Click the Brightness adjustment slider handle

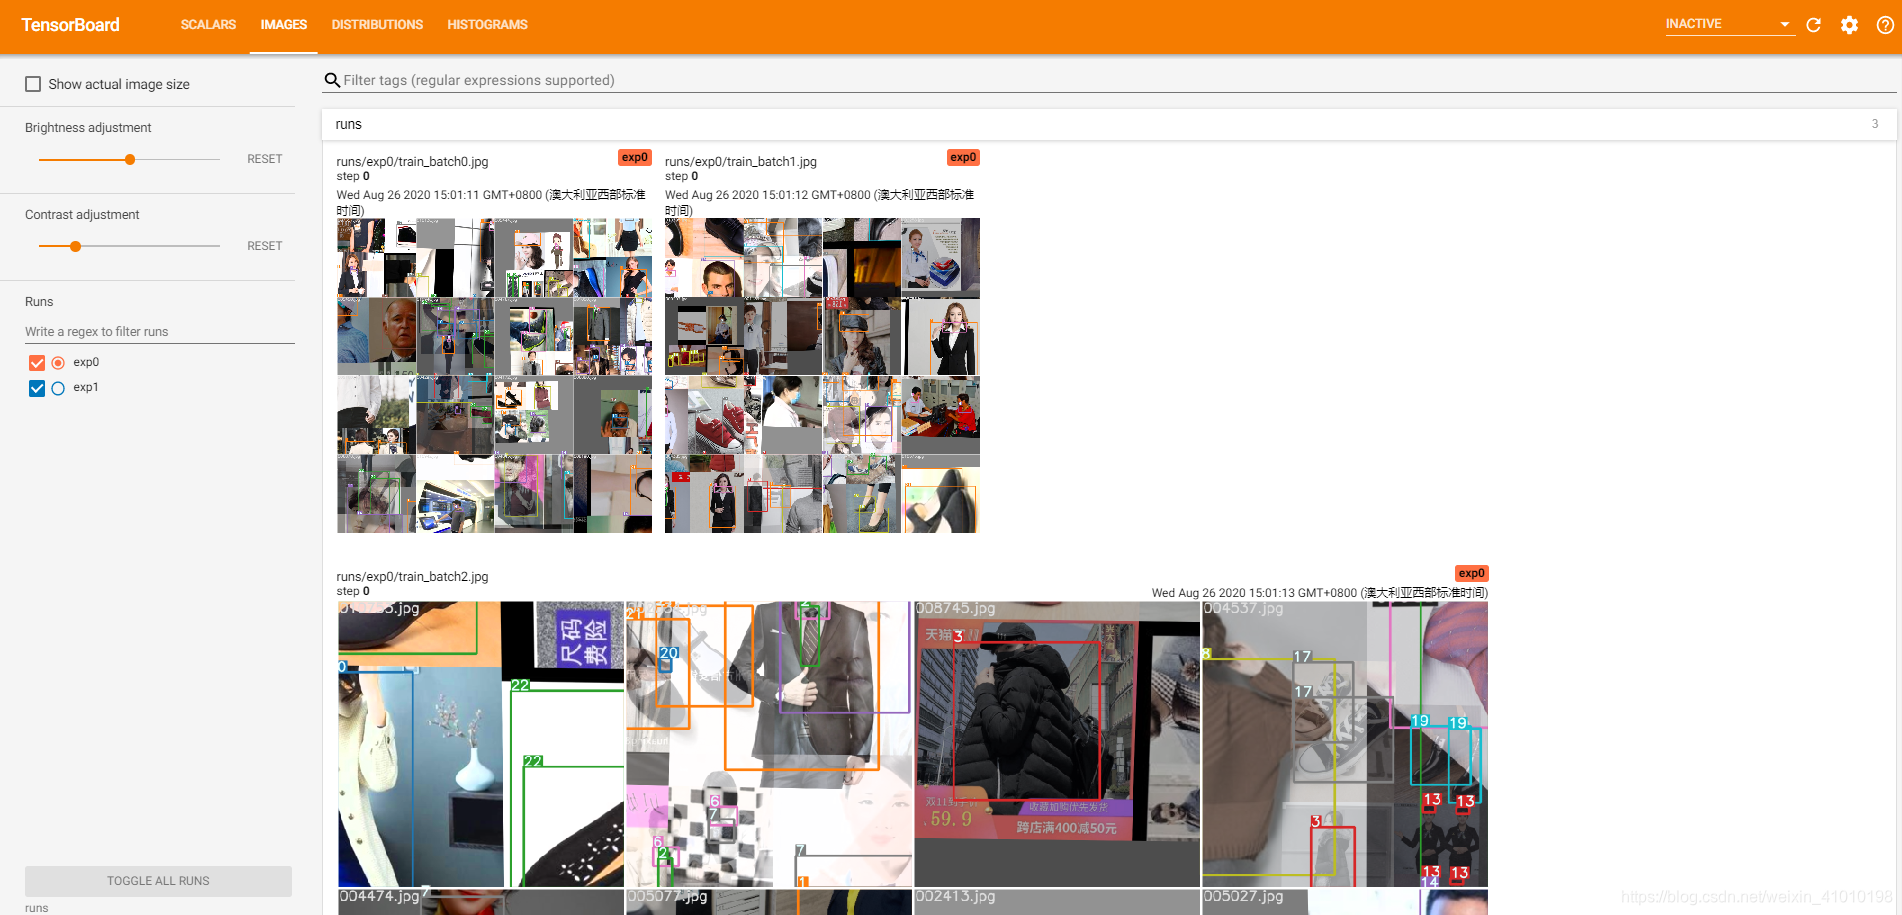(x=130, y=159)
